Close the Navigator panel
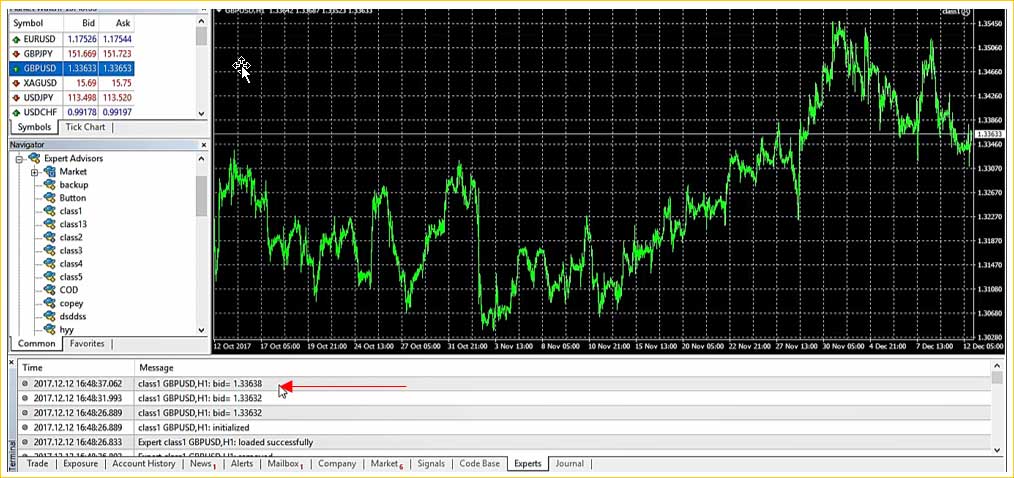Image resolution: width=1014 pixels, height=478 pixels. coord(204,145)
